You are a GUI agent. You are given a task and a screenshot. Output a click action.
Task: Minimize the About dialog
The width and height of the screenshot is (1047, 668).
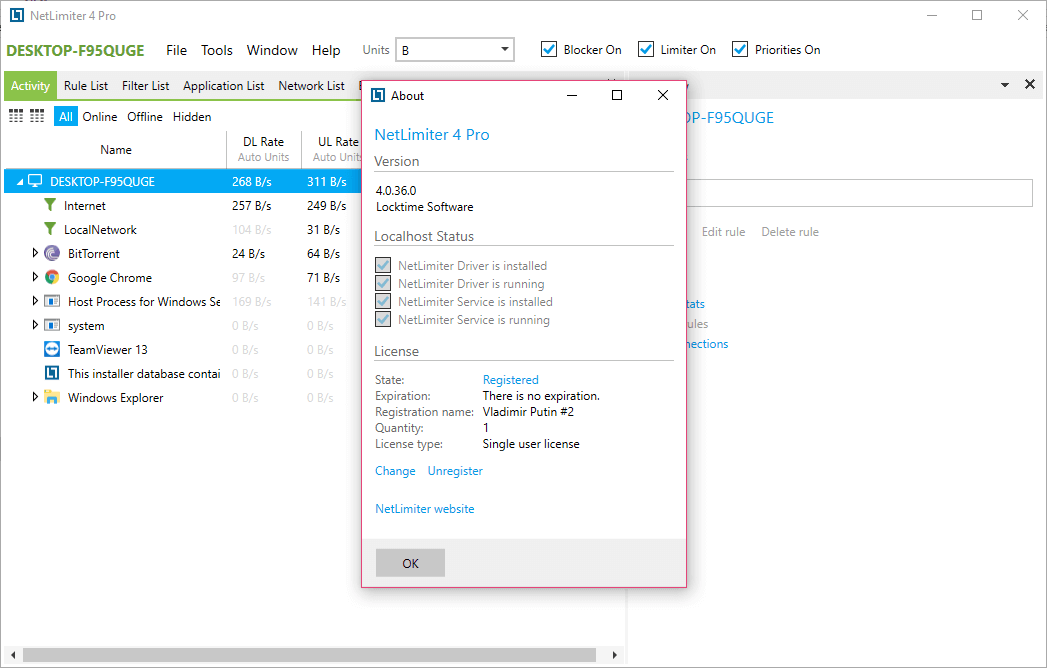[572, 95]
